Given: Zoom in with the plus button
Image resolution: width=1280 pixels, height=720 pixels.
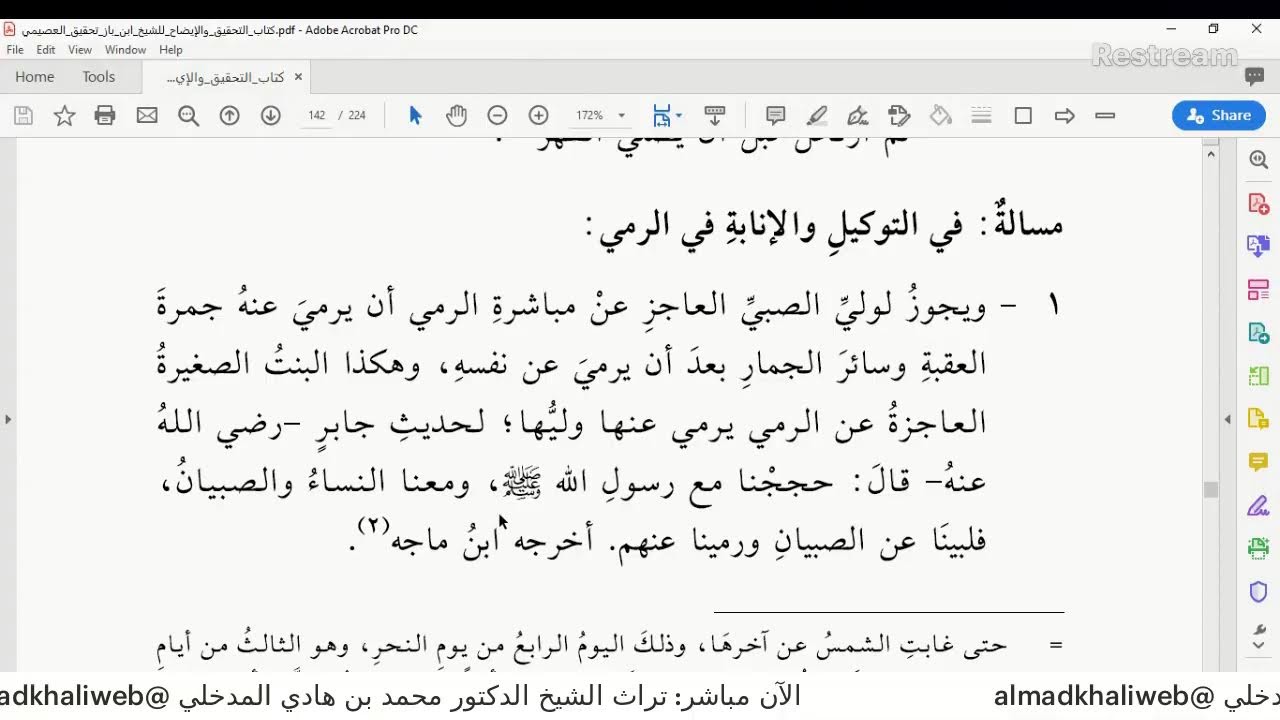Looking at the screenshot, I should pyautogui.click(x=538, y=116).
